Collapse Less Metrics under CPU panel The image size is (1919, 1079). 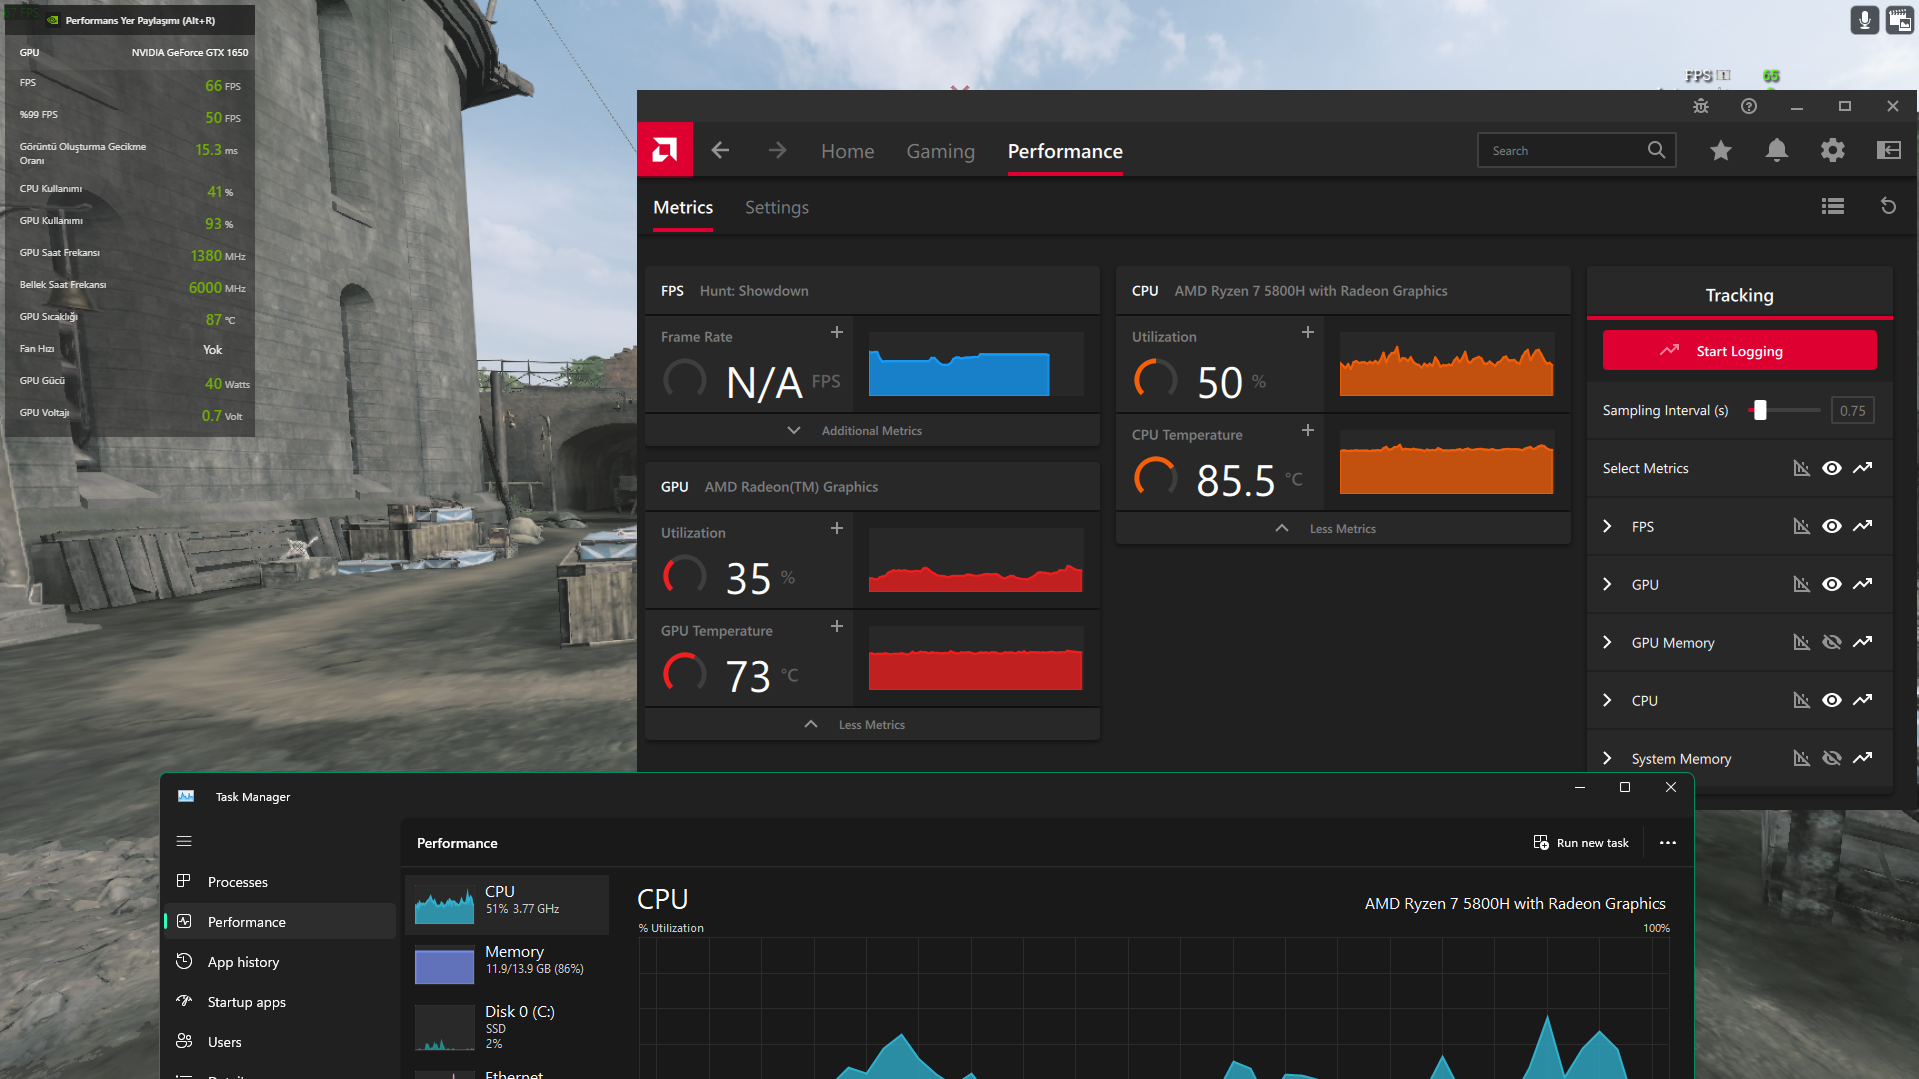pyautogui.click(x=1343, y=528)
